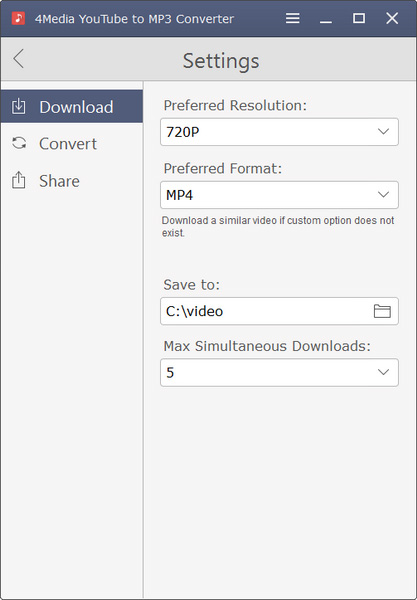Click the Save to path field C:\video
The width and height of the screenshot is (417, 600).
pyautogui.click(x=279, y=311)
